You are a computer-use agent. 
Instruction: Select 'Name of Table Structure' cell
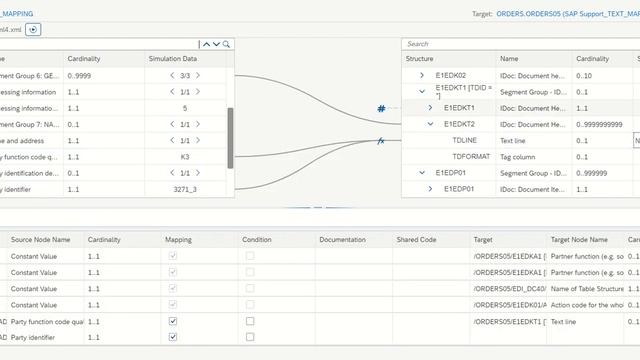click(585, 289)
